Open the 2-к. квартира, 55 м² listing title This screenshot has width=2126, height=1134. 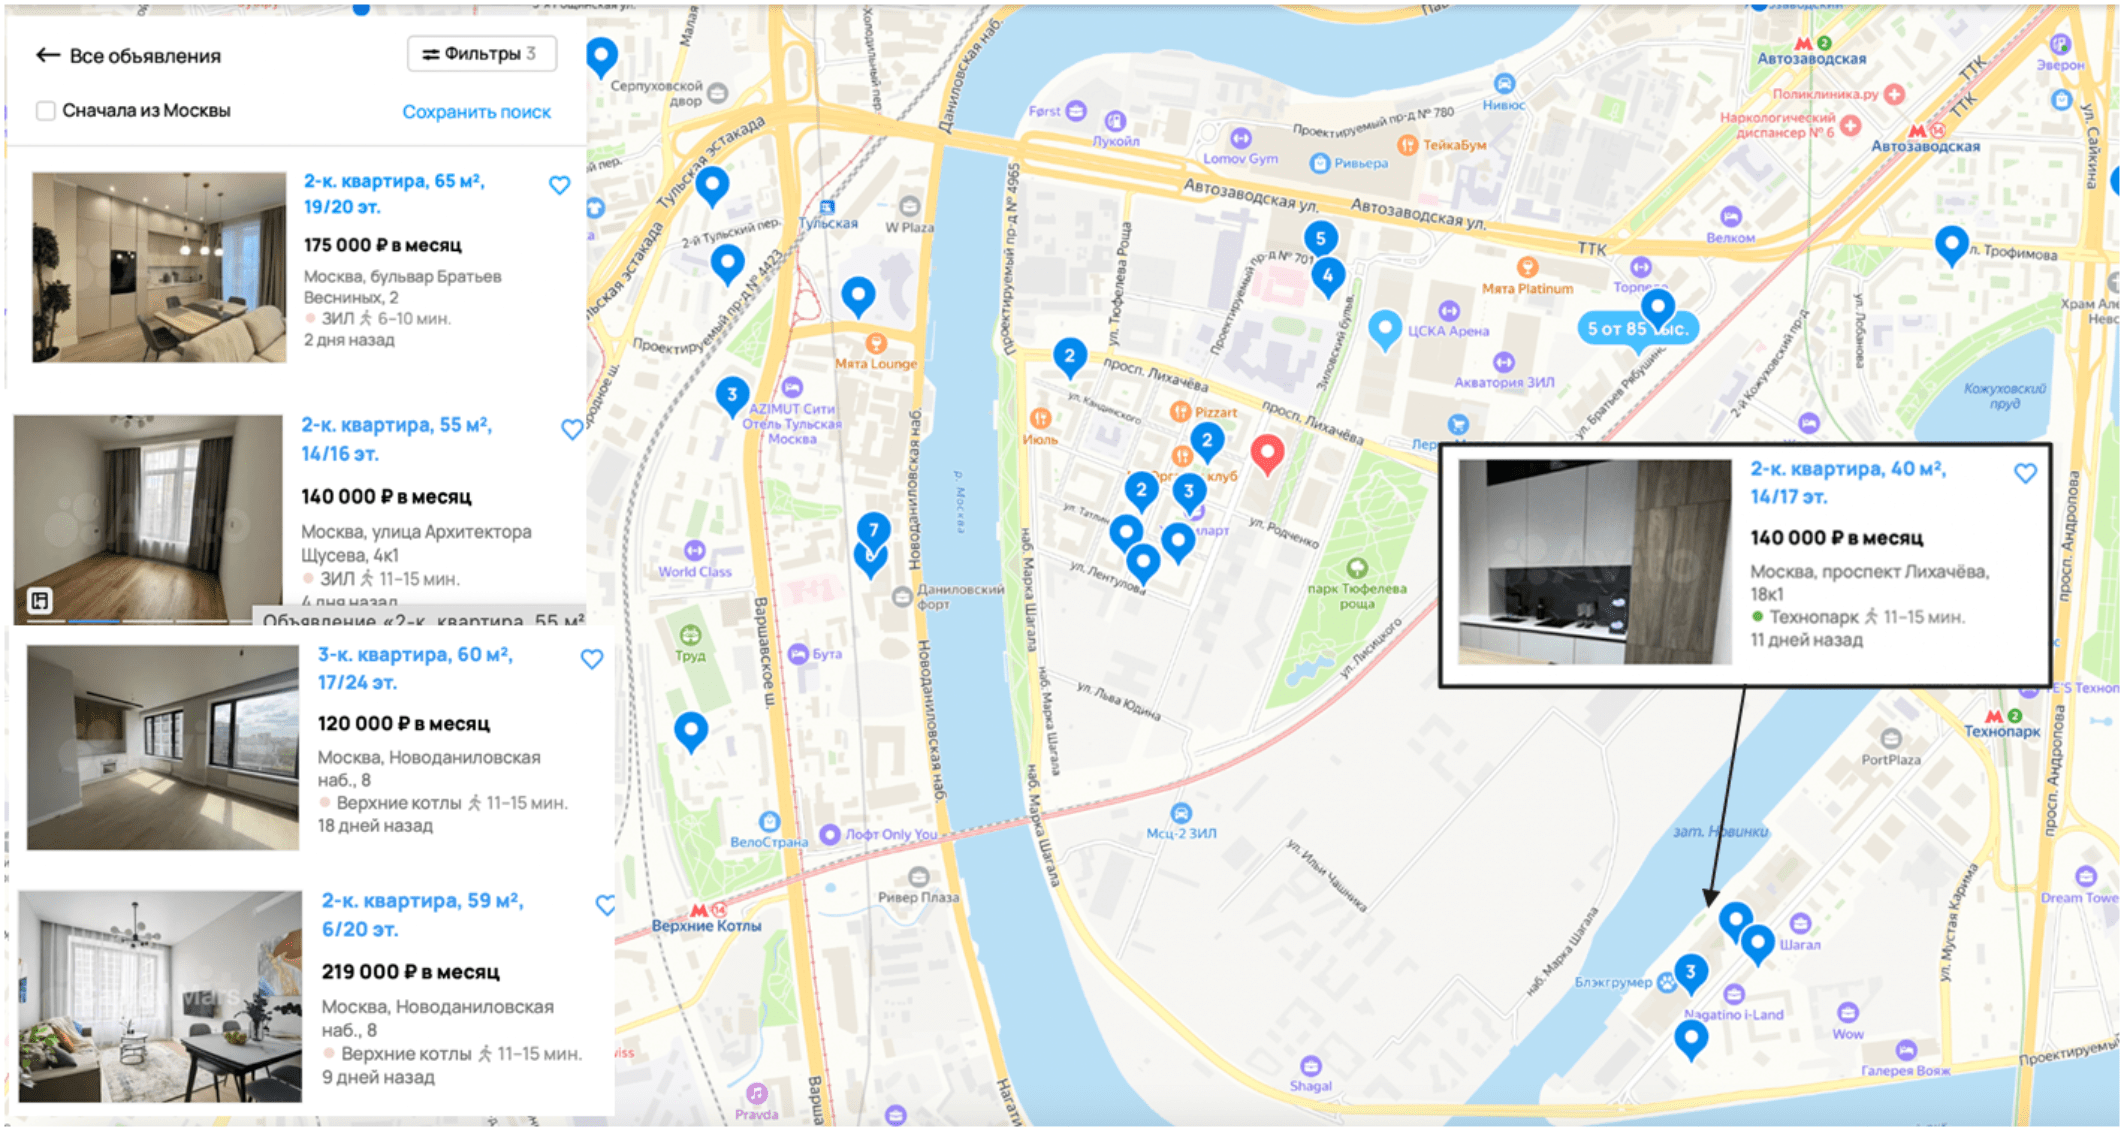click(x=396, y=439)
